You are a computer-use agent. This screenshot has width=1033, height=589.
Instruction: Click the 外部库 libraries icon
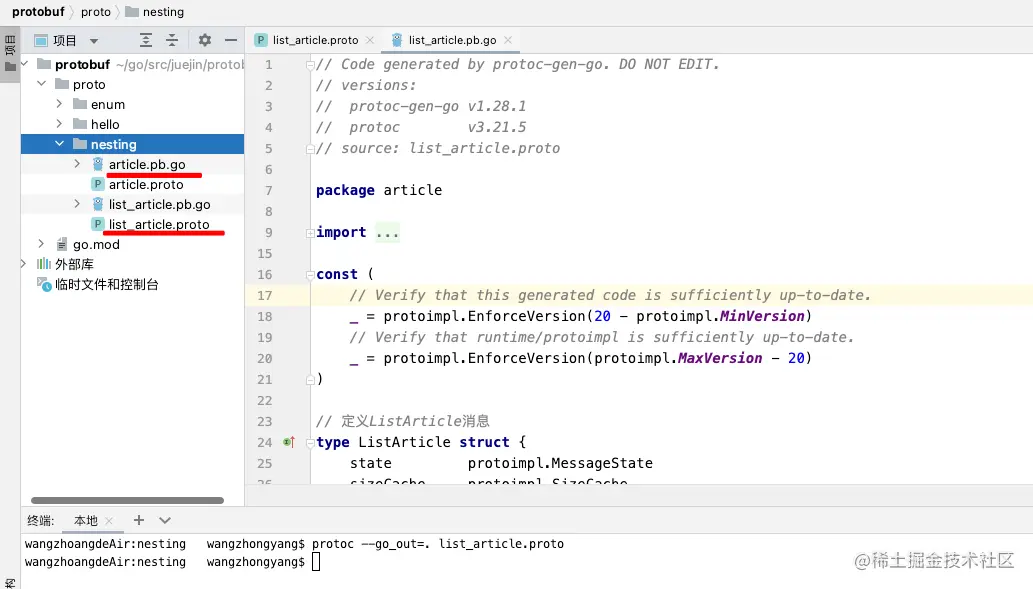click(43, 264)
